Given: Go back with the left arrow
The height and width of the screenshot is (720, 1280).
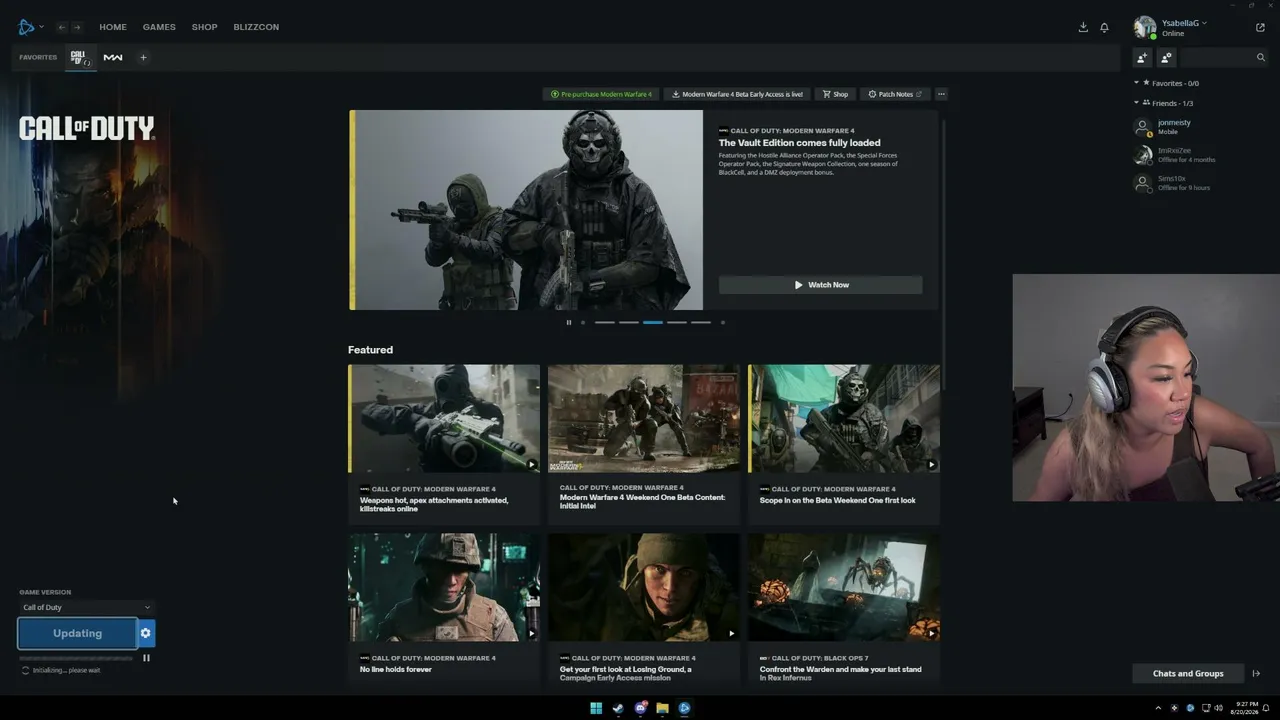Looking at the screenshot, I should point(62,27).
